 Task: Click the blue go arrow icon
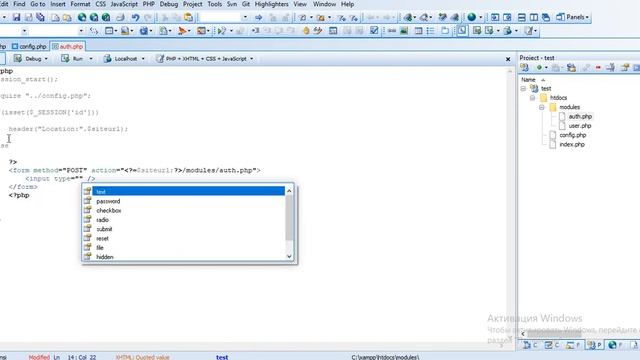[258, 18]
